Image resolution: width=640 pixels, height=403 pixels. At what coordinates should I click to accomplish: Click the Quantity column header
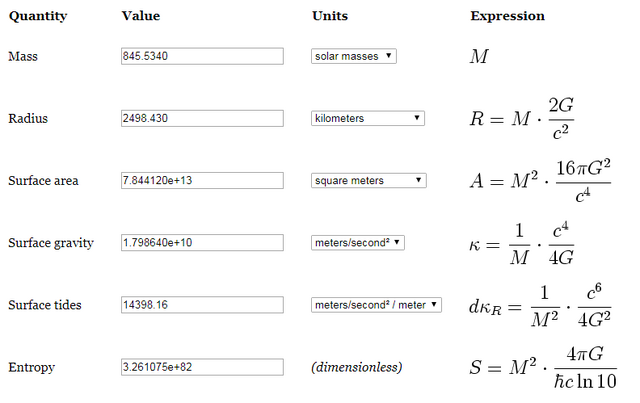[38, 16]
